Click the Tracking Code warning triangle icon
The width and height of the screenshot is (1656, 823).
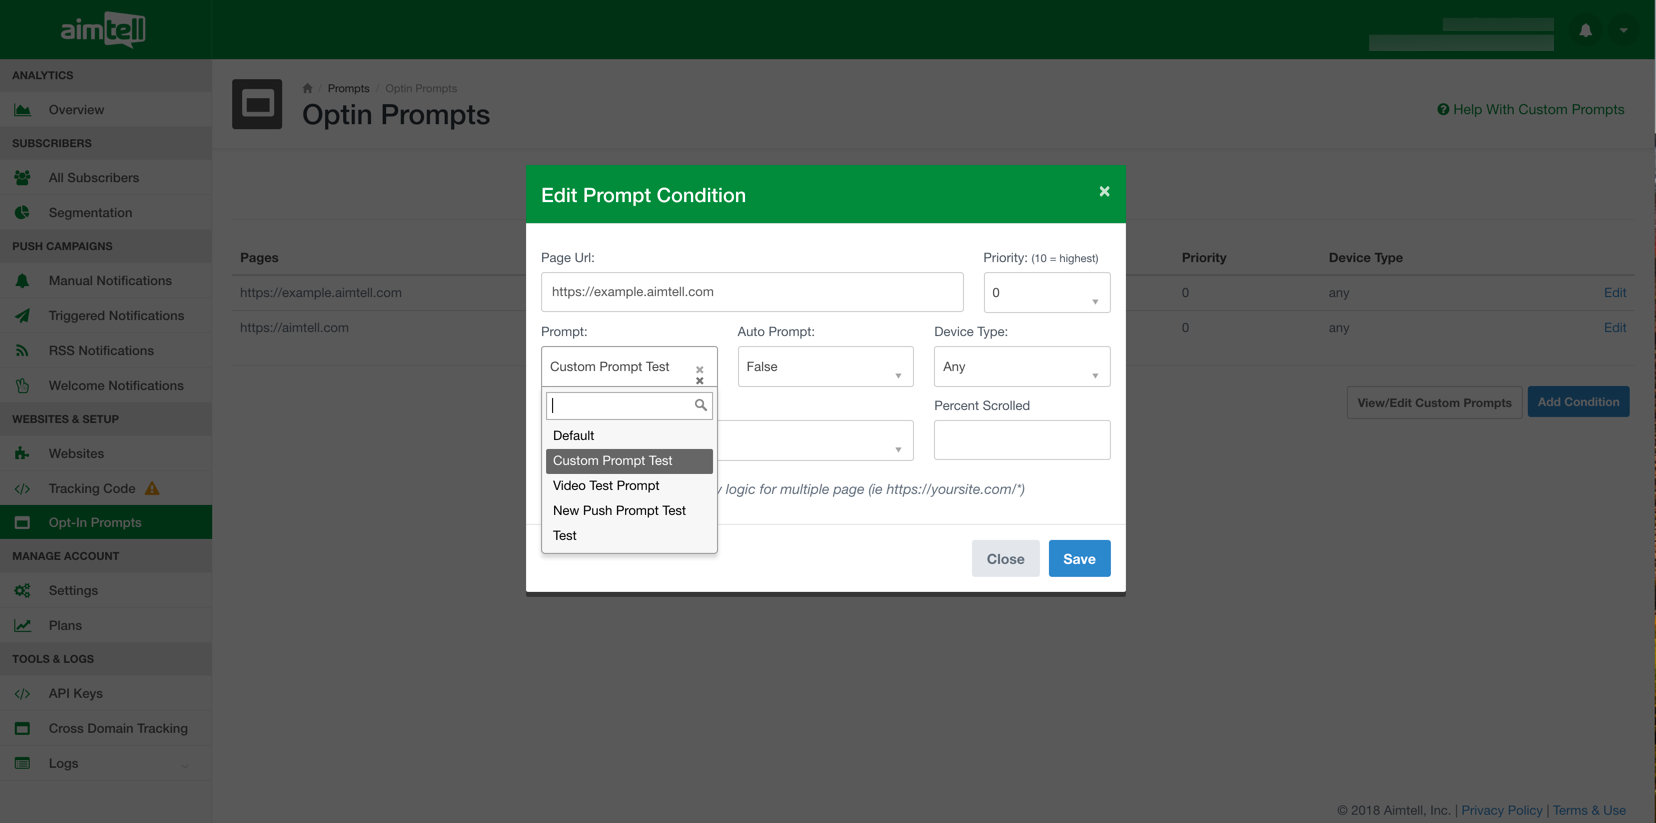[x=152, y=489]
